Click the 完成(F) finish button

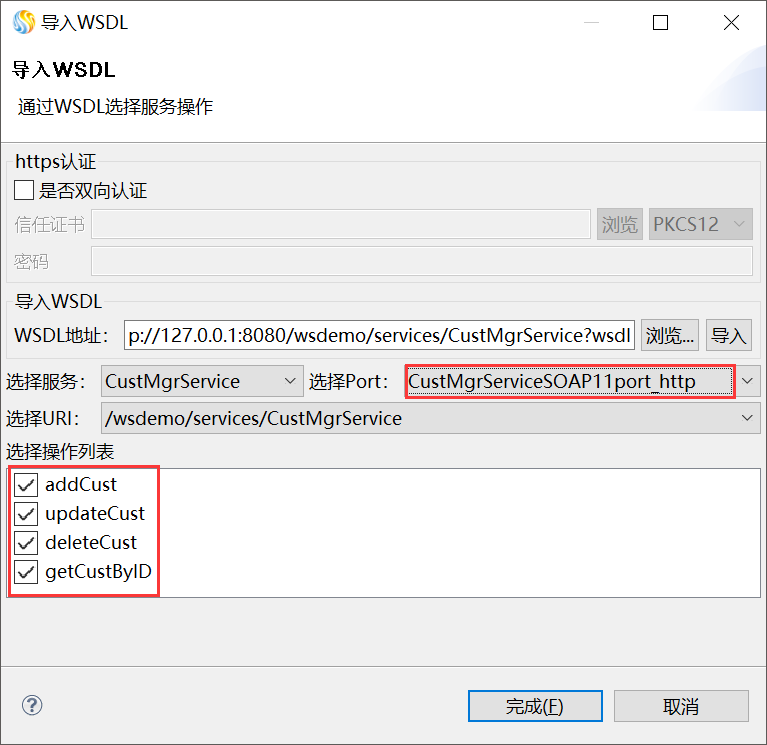535,706
